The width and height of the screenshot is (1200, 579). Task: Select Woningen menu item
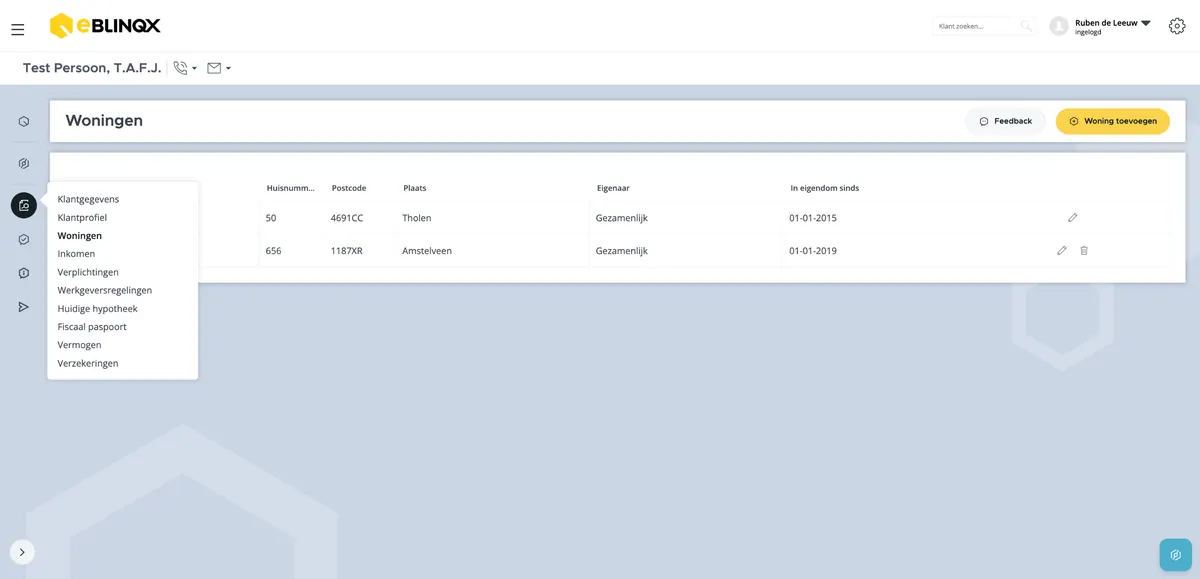point(80,236)
